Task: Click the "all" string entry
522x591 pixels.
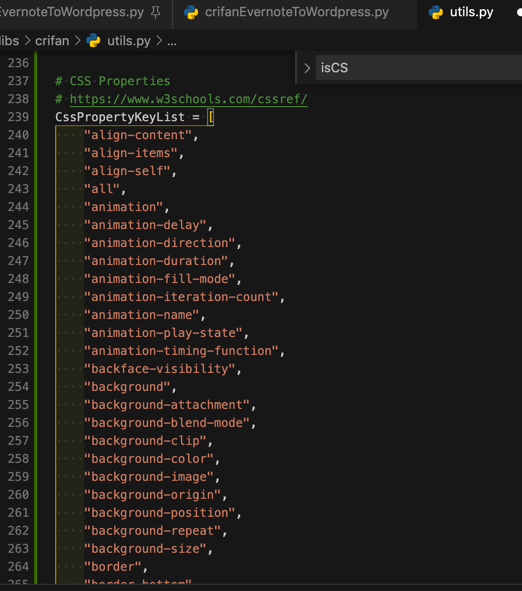Action: pyautogui.click(x=102, y=189)
